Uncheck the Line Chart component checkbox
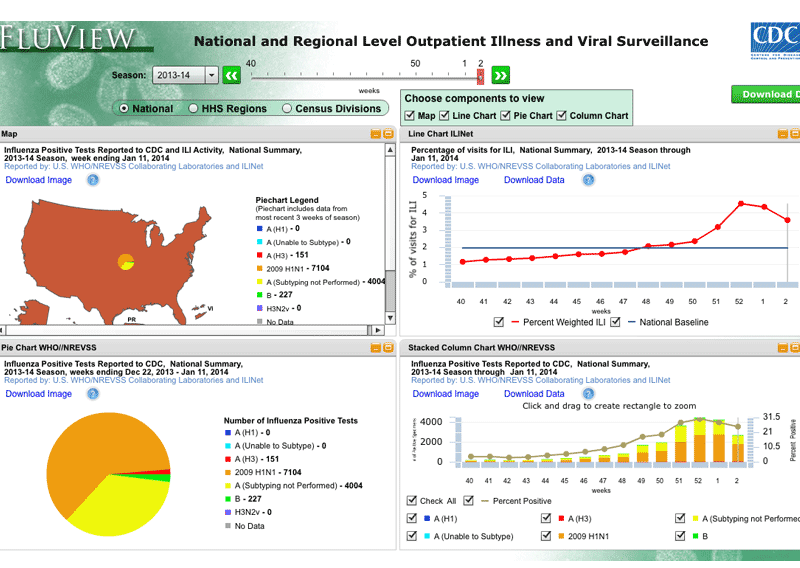Image resolution: width=800 pixels, height=568 pixels. coord(444,116)
